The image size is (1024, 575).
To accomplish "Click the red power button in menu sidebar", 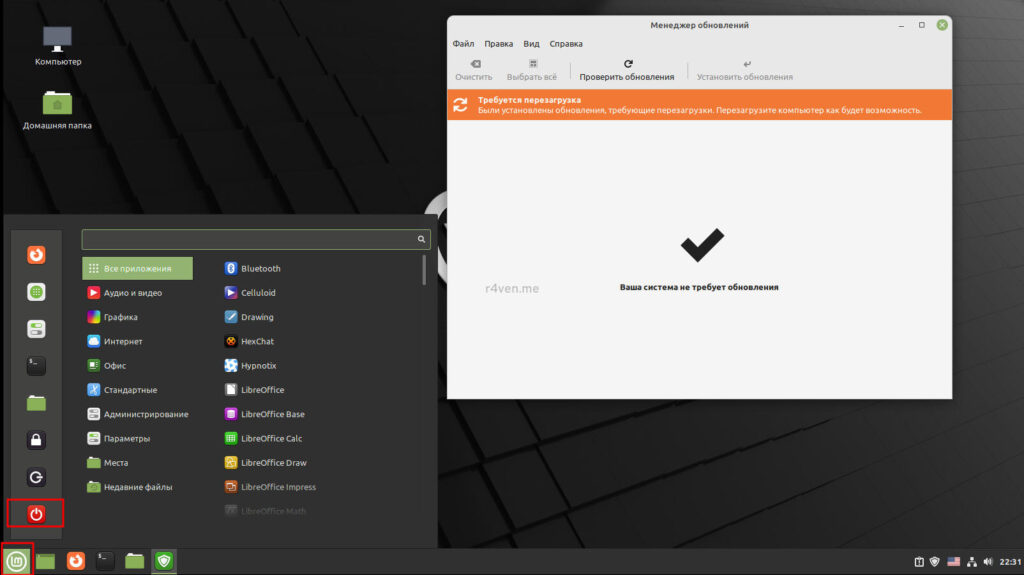I will coord(36,514).
